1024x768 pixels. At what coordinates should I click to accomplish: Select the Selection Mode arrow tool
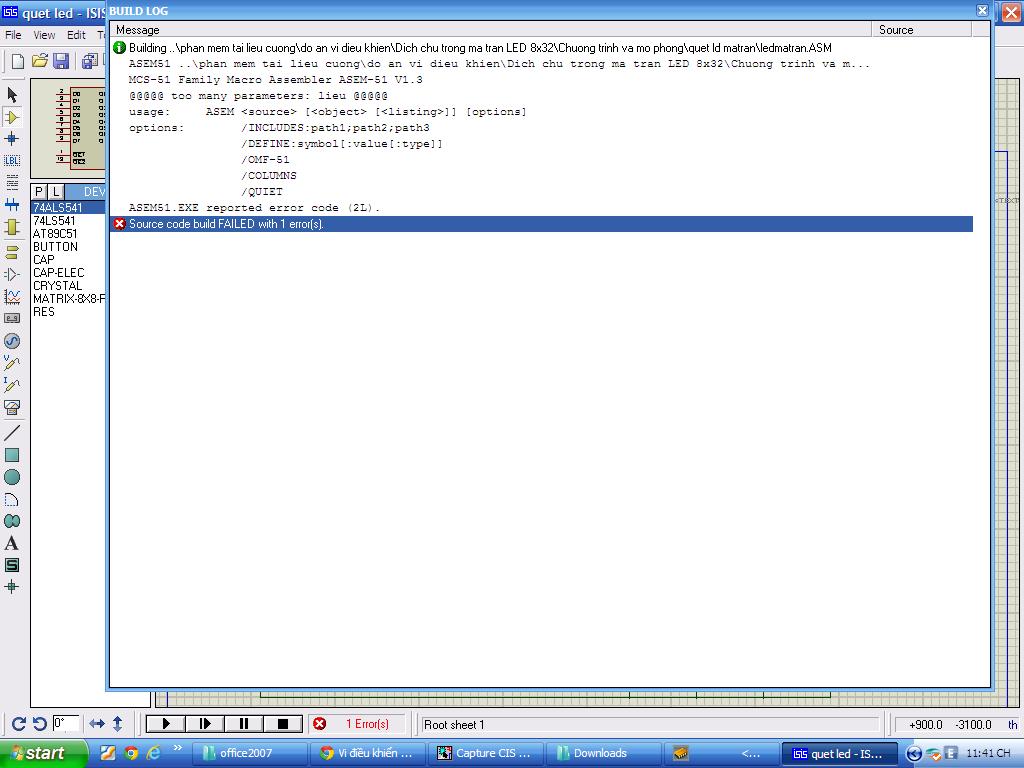click(12, 95)
